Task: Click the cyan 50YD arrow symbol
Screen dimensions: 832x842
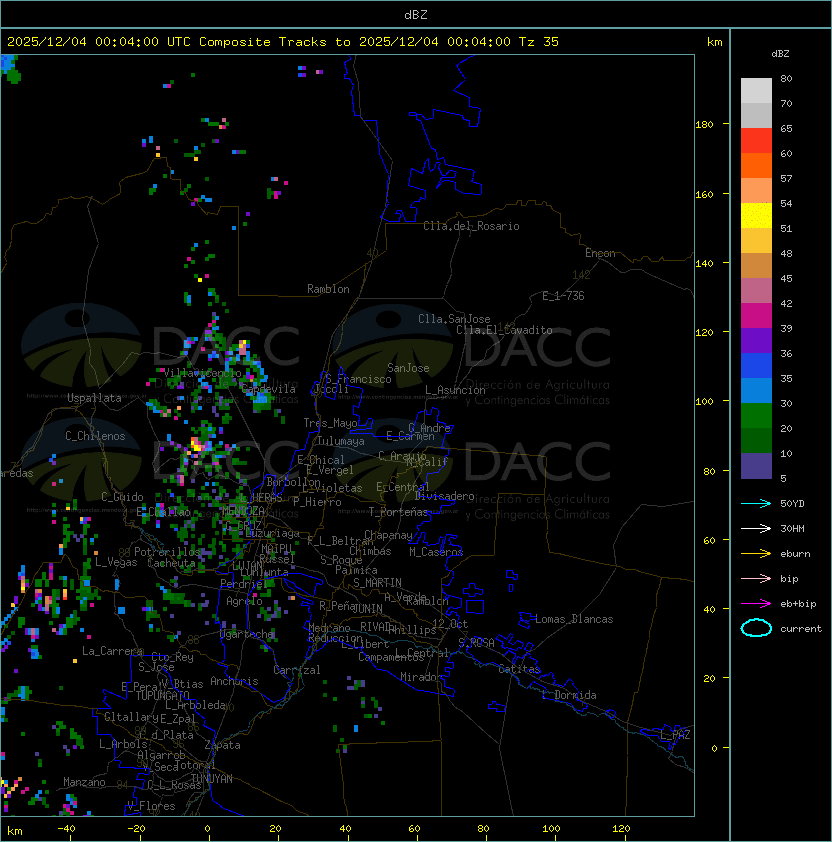Action: tap(756, 503)
